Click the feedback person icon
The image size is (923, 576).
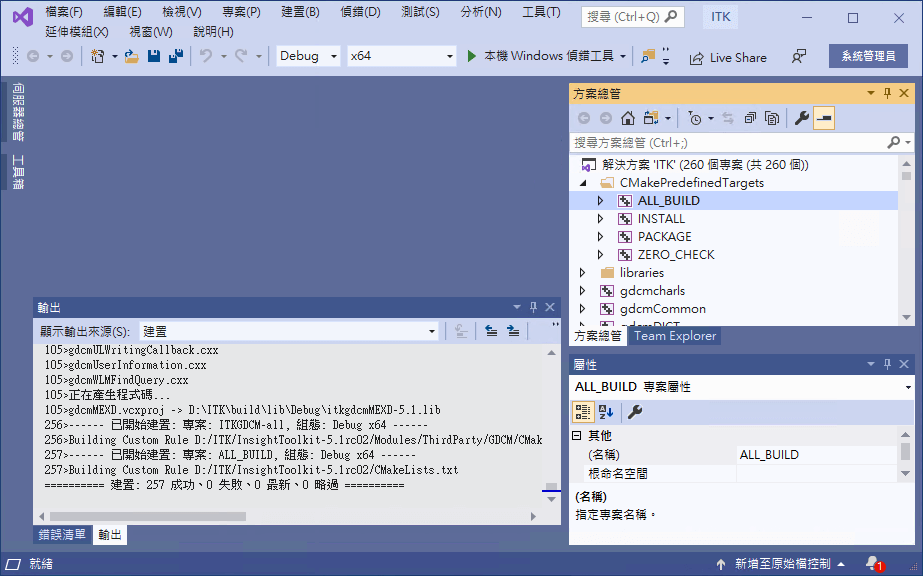click(x=798, y=56)
